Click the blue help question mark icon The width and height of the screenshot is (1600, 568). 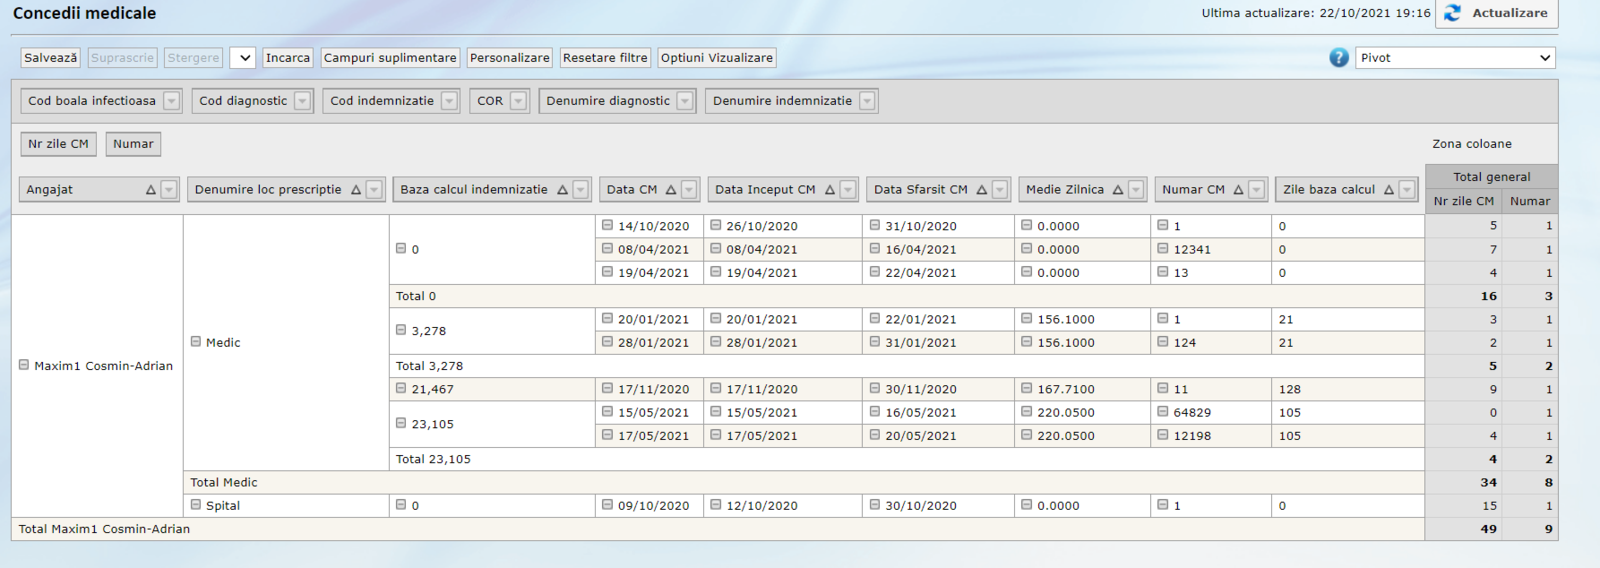click(x=1338, y=58)
